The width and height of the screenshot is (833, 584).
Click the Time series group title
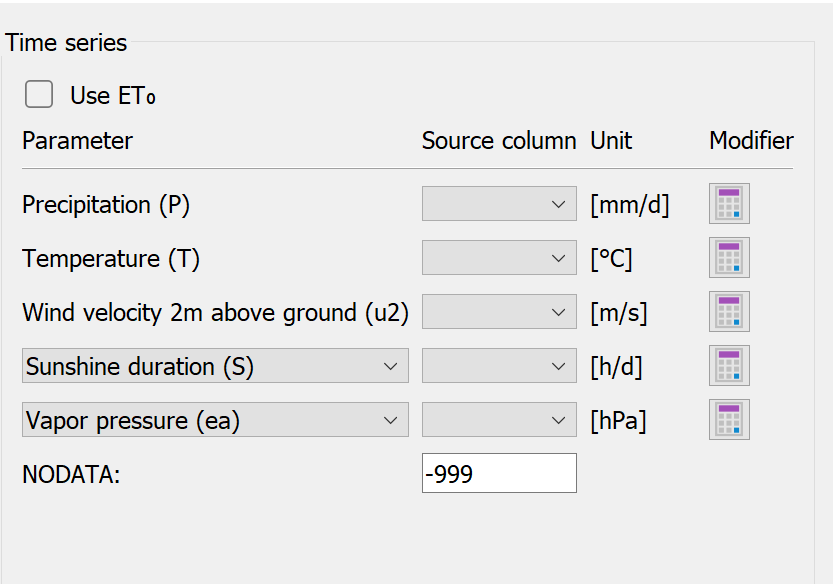coord(66,43)
